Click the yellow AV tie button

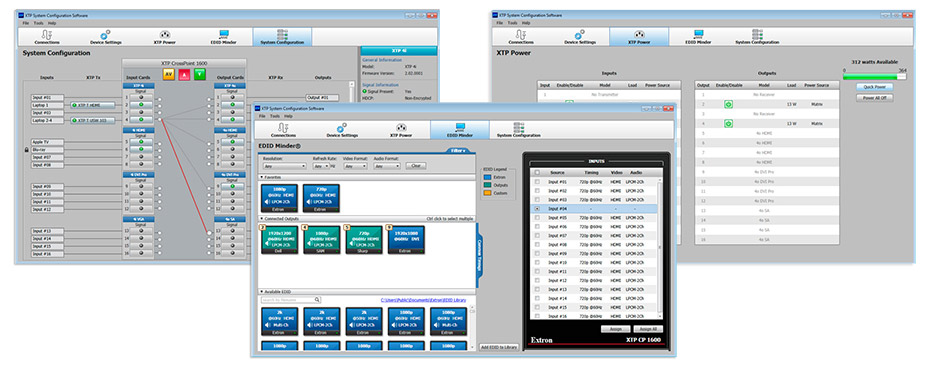168,74
